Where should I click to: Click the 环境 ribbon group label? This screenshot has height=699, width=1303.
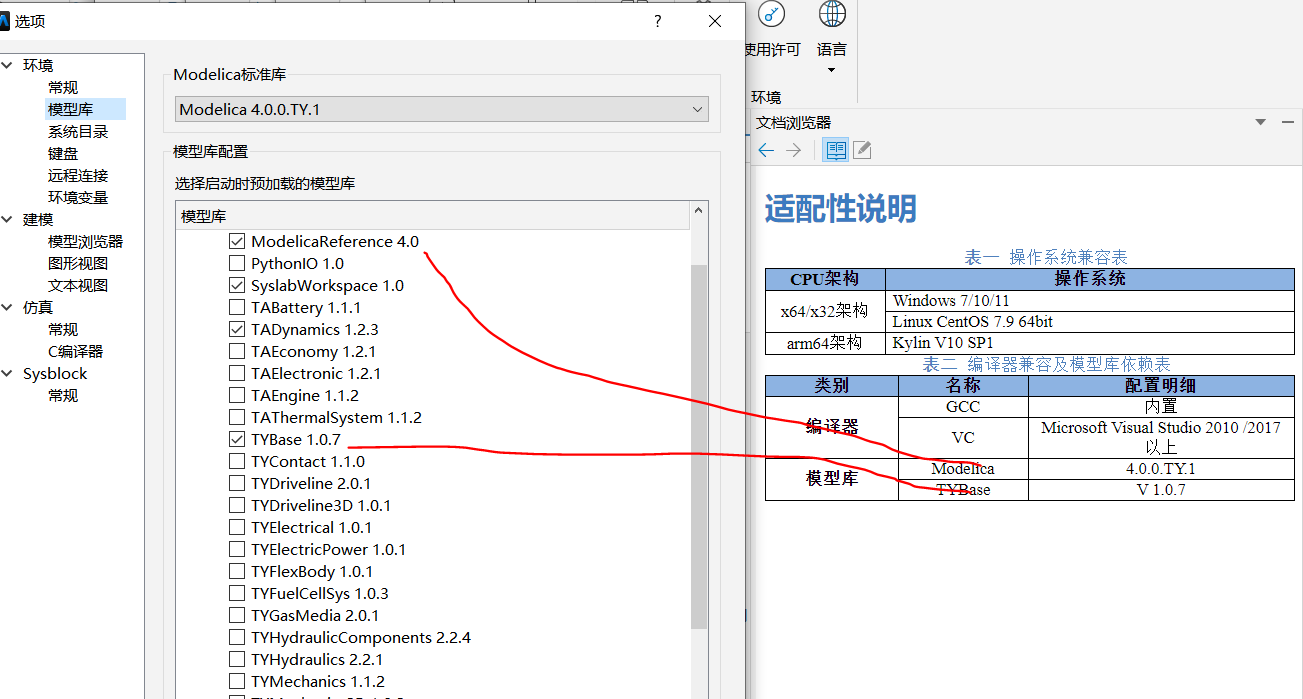pyautogui.click(x=767, y=97)
